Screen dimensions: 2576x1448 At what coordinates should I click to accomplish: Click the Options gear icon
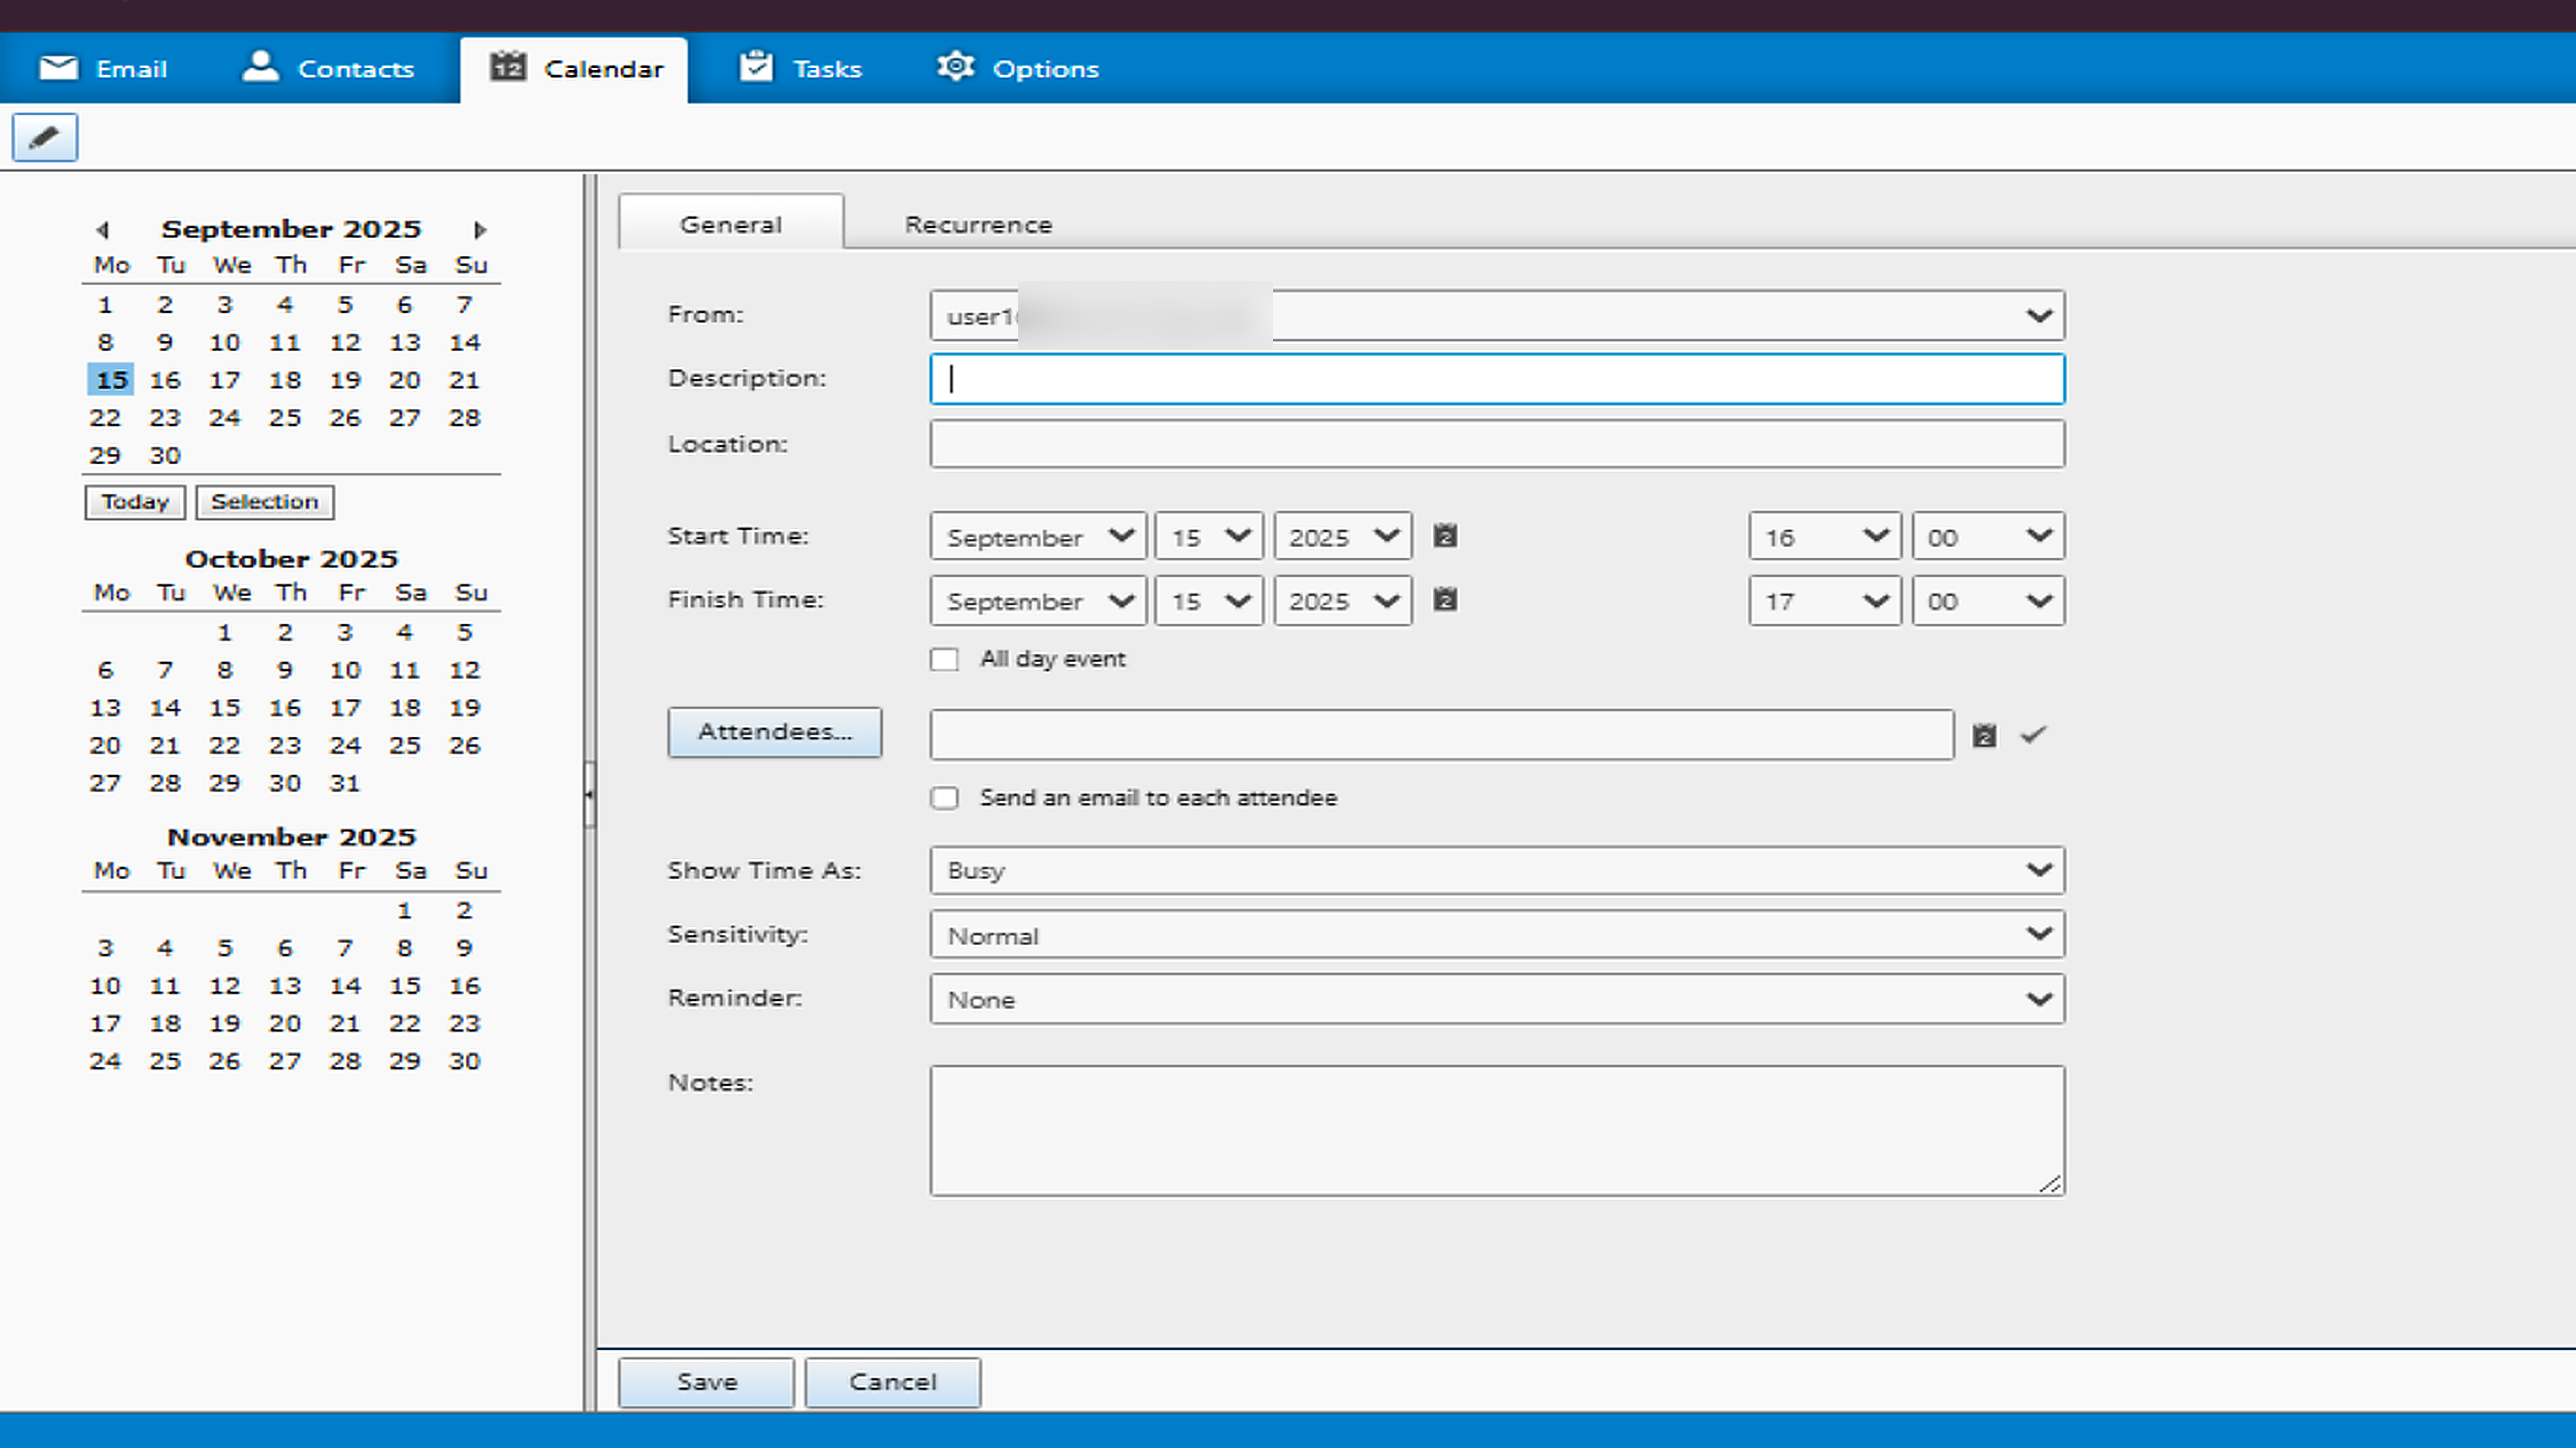coord(955,66)
